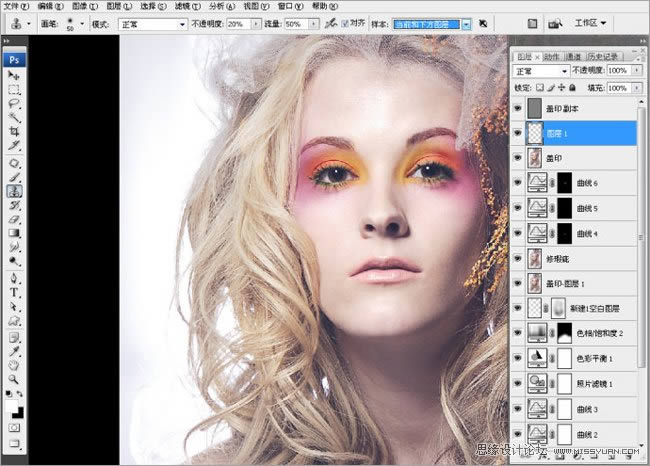Screen dimensions: 650x466
Task: Uncheck the 对齐 checkbox
Action: tap(346, 22)
